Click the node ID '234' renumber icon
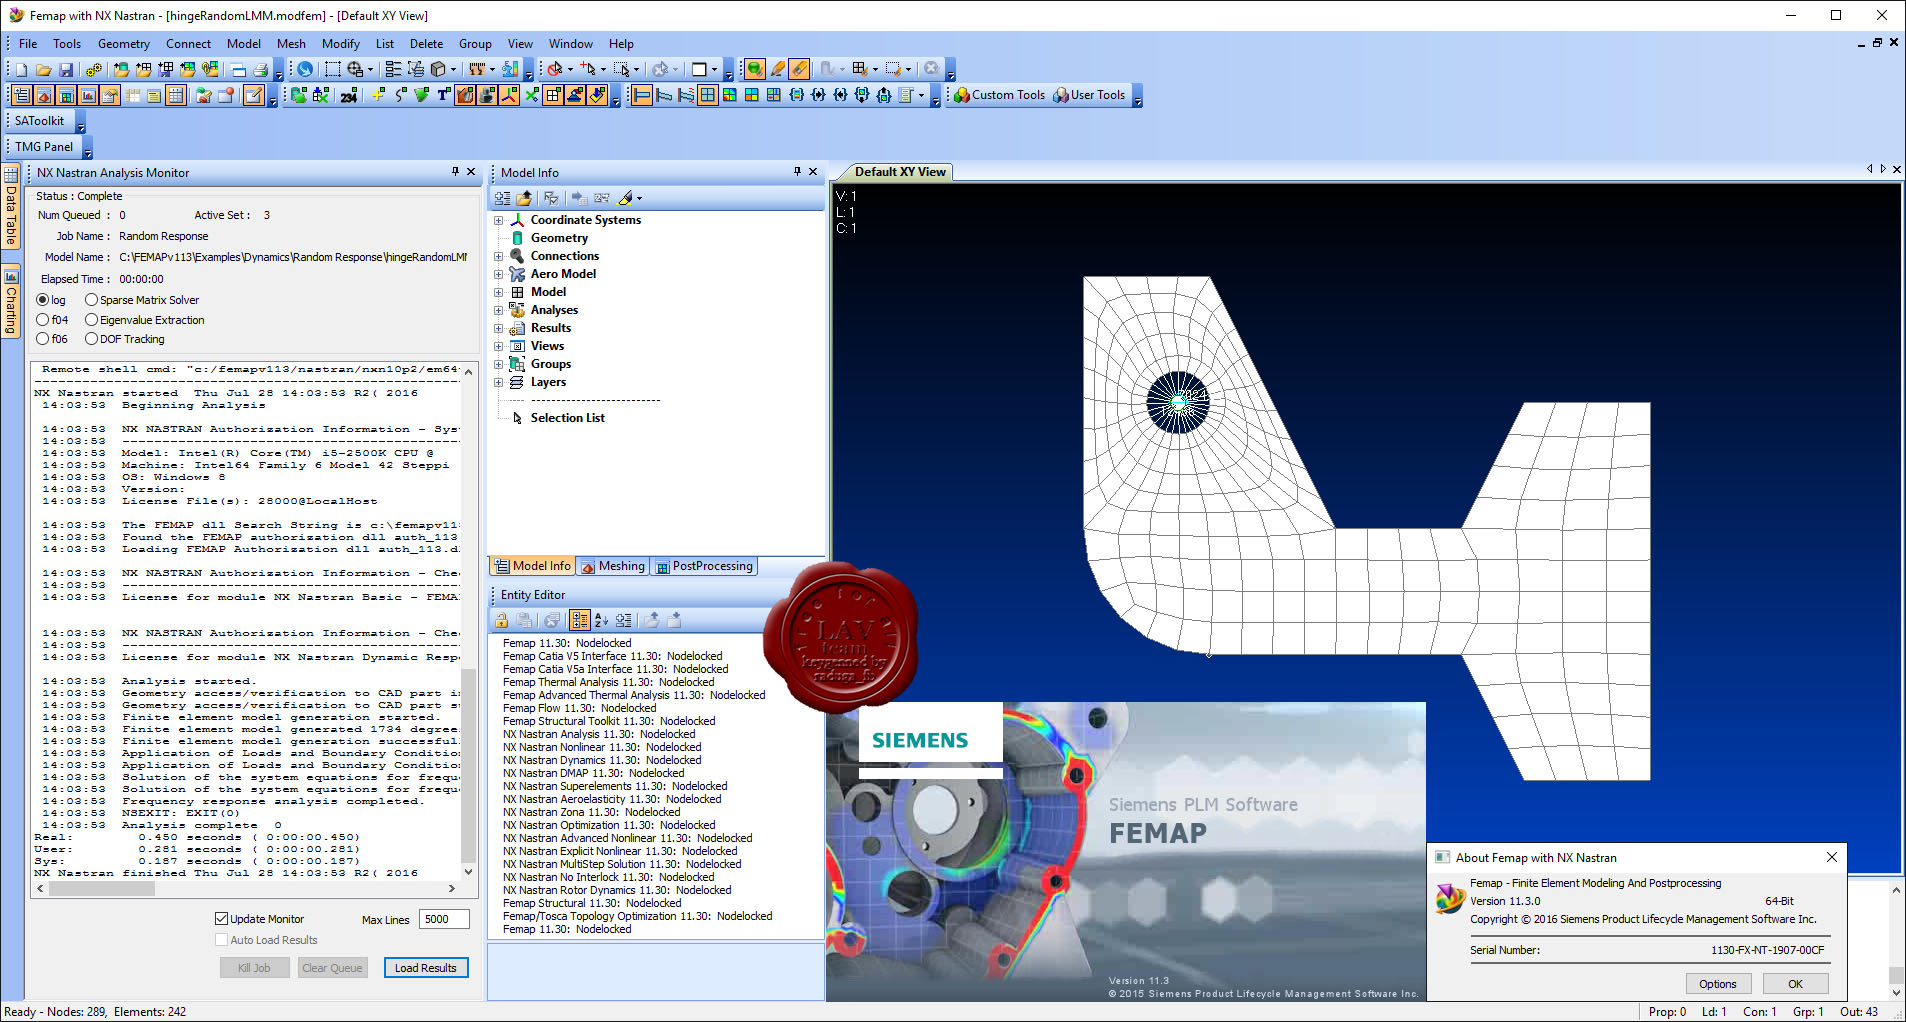This screenshot has height=1022, width=1906. 348,96
